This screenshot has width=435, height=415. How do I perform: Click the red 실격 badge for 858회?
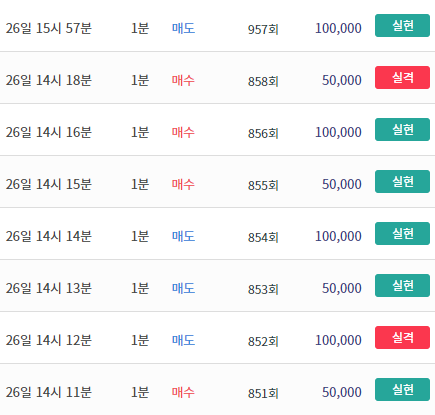402,78
